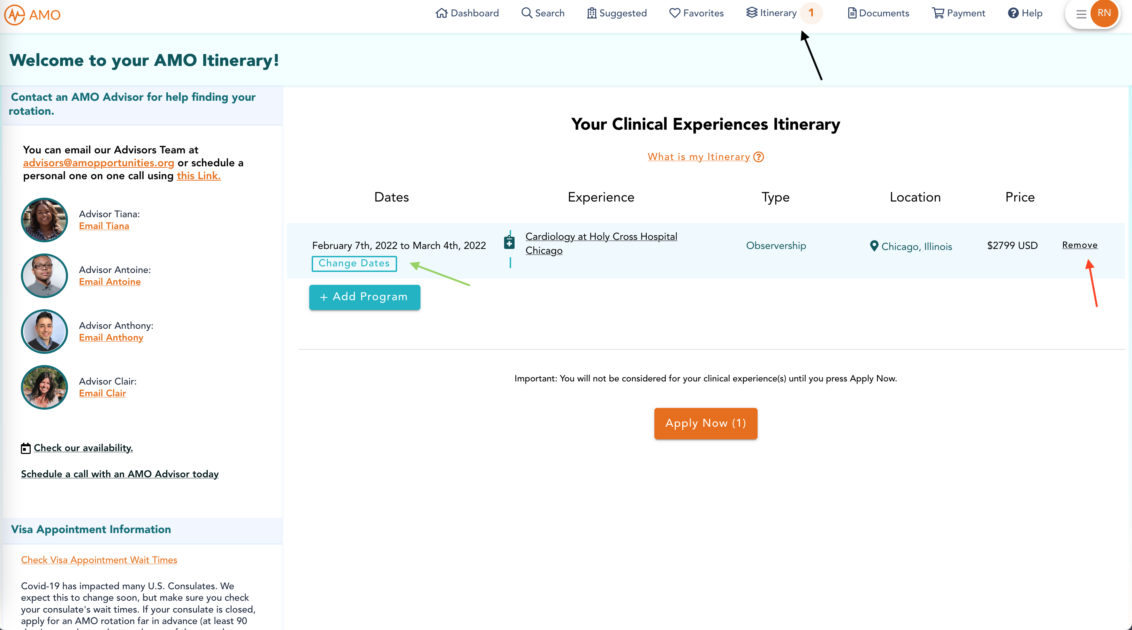
Task: Click Advisor Tiana's photo
Action: click(44, 219)
